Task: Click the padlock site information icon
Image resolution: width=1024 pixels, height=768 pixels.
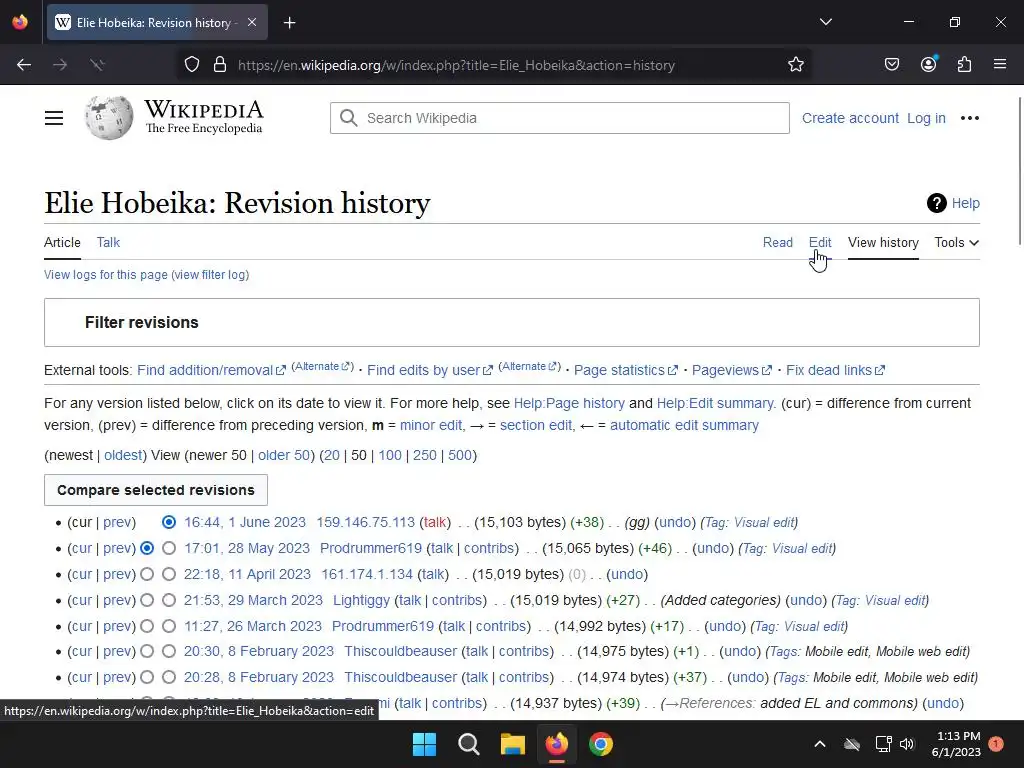Action: click(x=220, y=65)
